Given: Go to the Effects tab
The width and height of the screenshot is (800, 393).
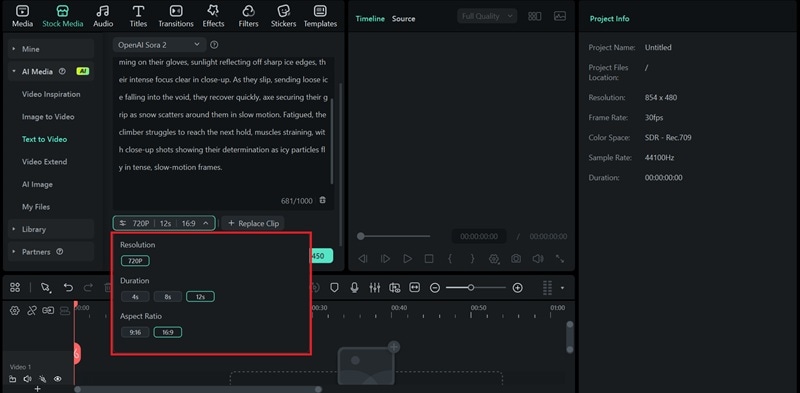Looking at the screenshot, I should 213,16.
